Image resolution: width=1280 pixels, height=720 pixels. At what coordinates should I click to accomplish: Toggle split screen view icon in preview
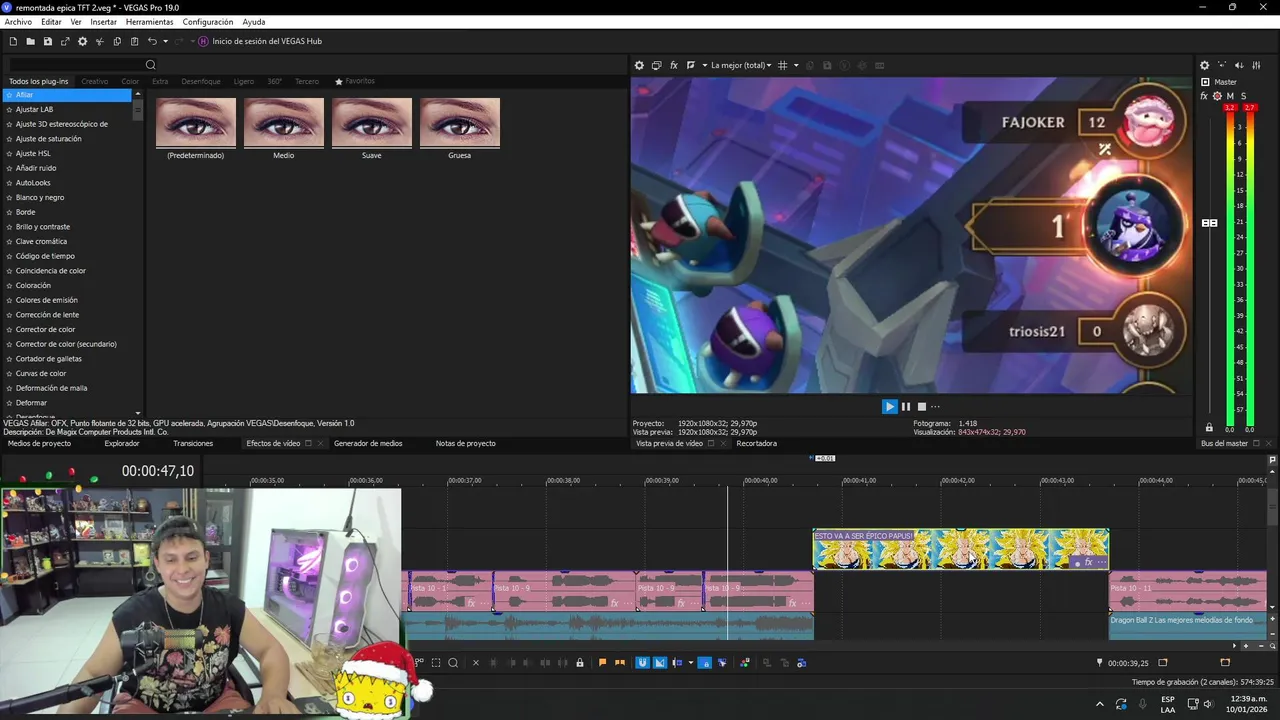pos(691,65)
